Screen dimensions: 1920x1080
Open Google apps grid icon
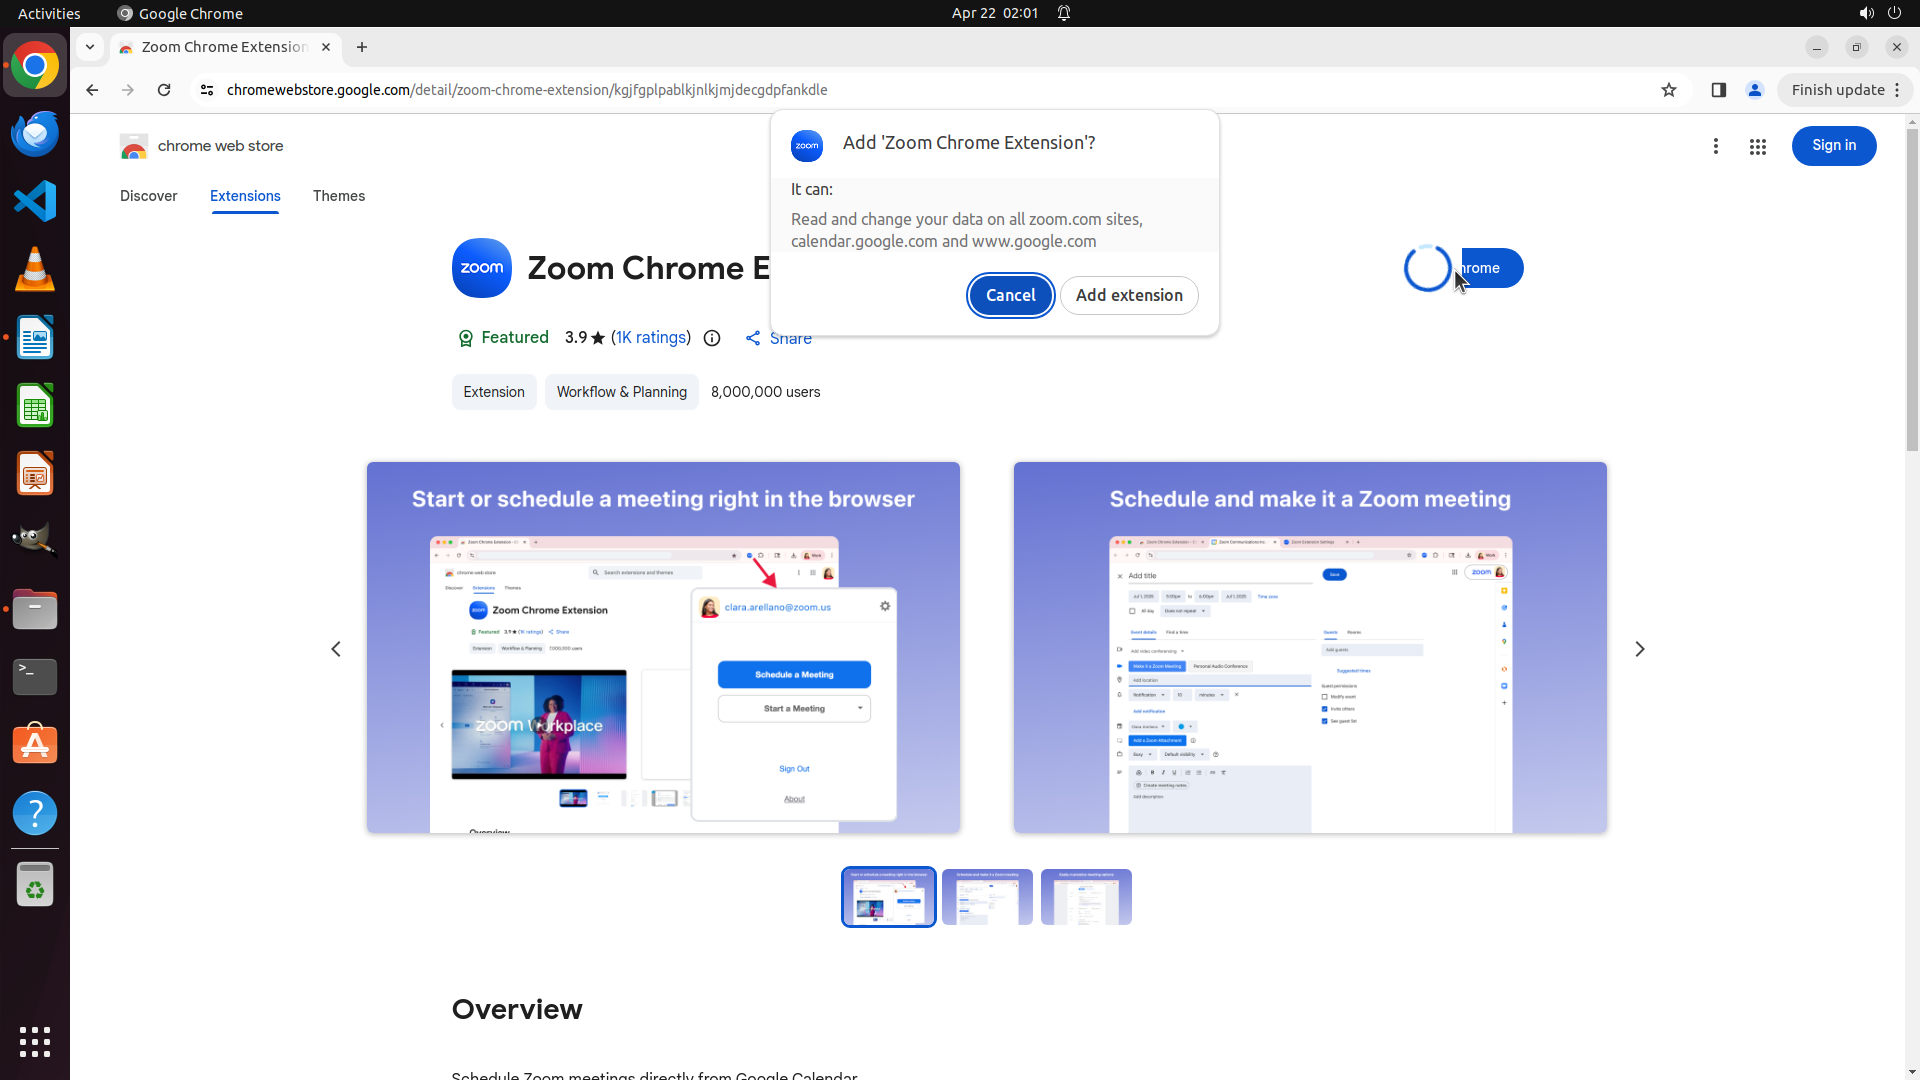1757,147
